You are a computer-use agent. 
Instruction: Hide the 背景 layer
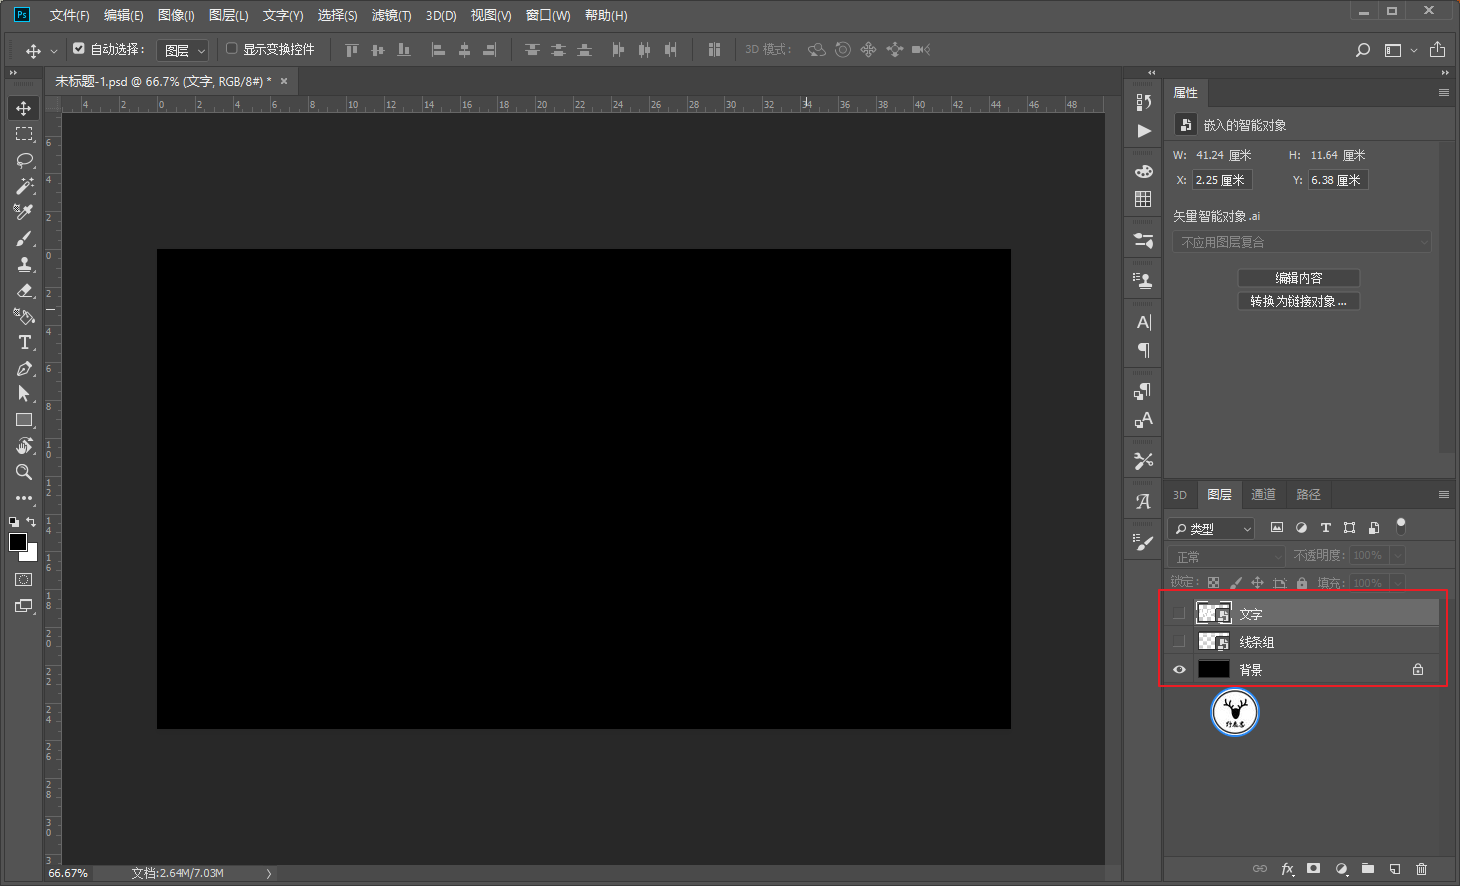click(x=1179, y=669)
